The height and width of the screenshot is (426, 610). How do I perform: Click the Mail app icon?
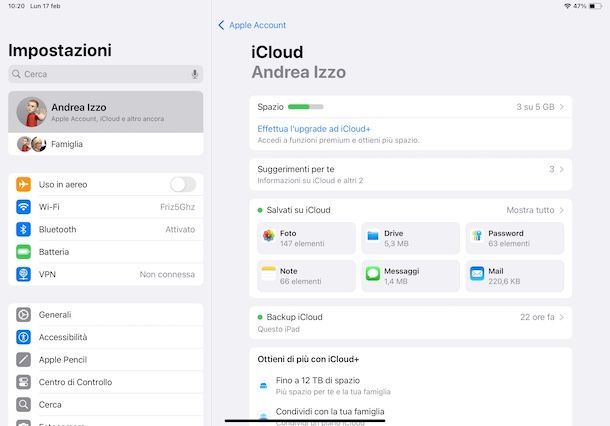pyautogui.click(x=477, y=273)
